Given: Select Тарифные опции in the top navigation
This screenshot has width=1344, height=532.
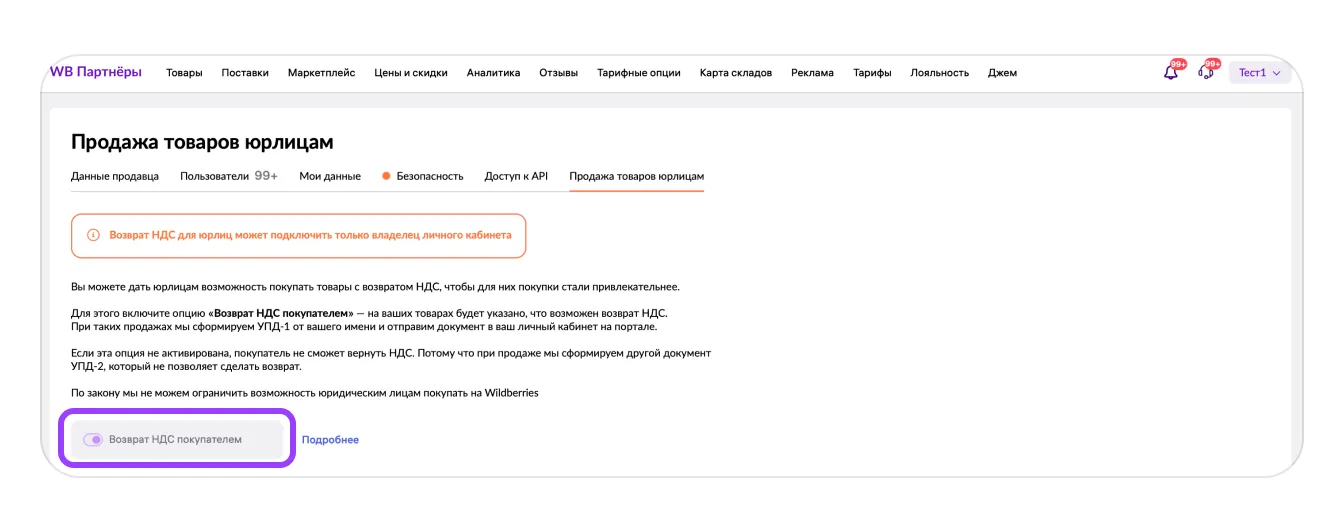Looking at the screenshot, I should coord(638,73).
